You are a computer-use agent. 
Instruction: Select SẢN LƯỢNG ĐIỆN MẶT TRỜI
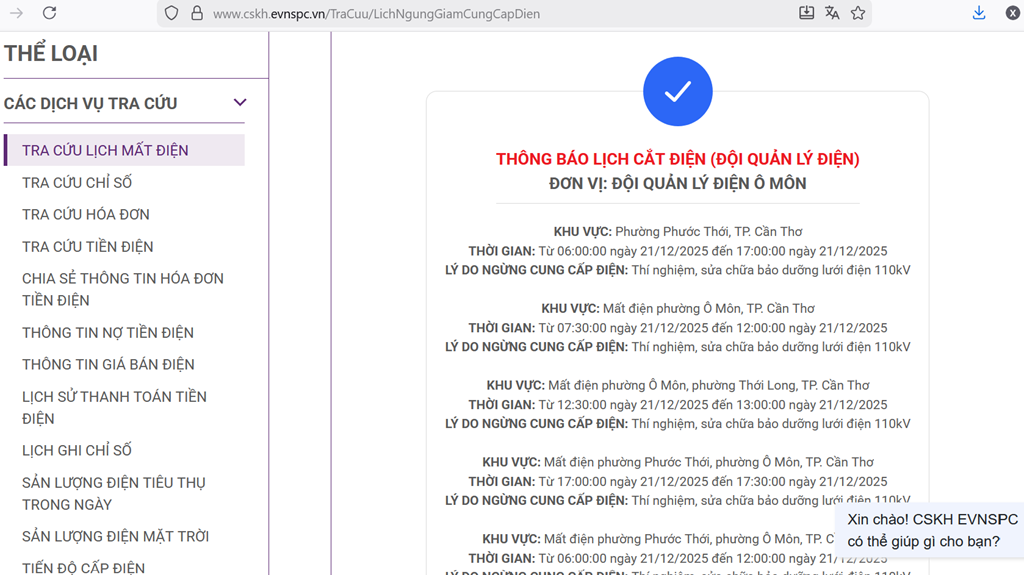(x=115, y=537)
